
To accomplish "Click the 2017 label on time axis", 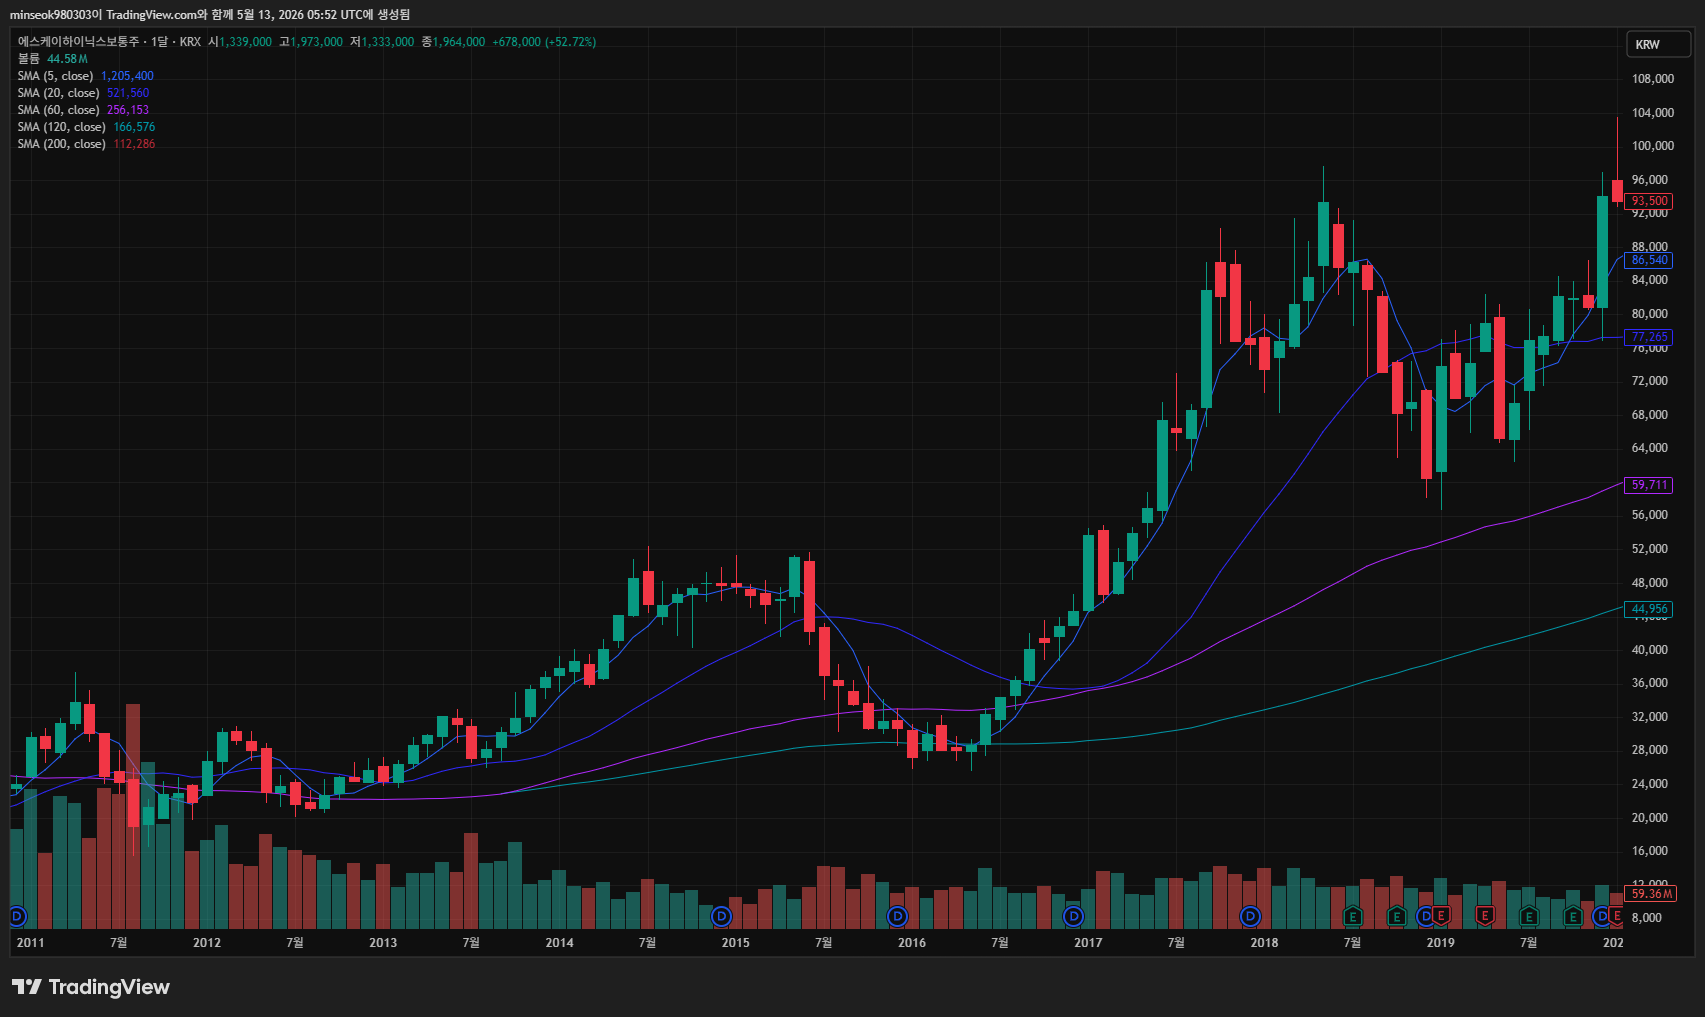I will click(x=1088, y=943).
